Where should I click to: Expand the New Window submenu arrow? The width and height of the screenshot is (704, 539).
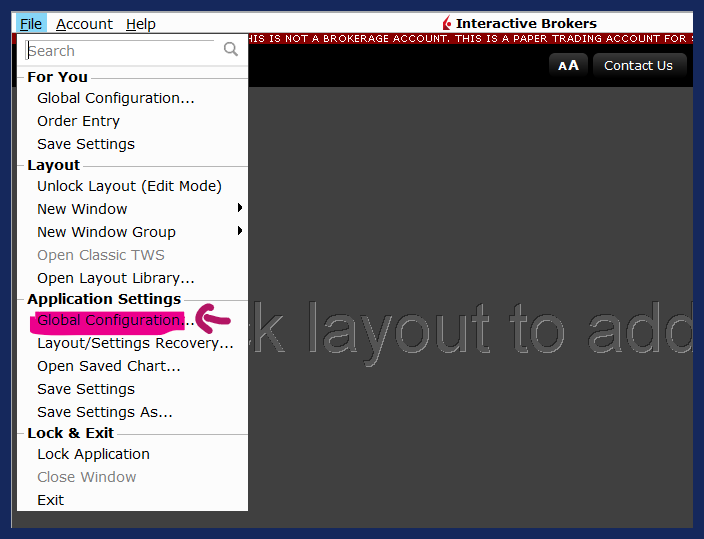click(240, 209)
